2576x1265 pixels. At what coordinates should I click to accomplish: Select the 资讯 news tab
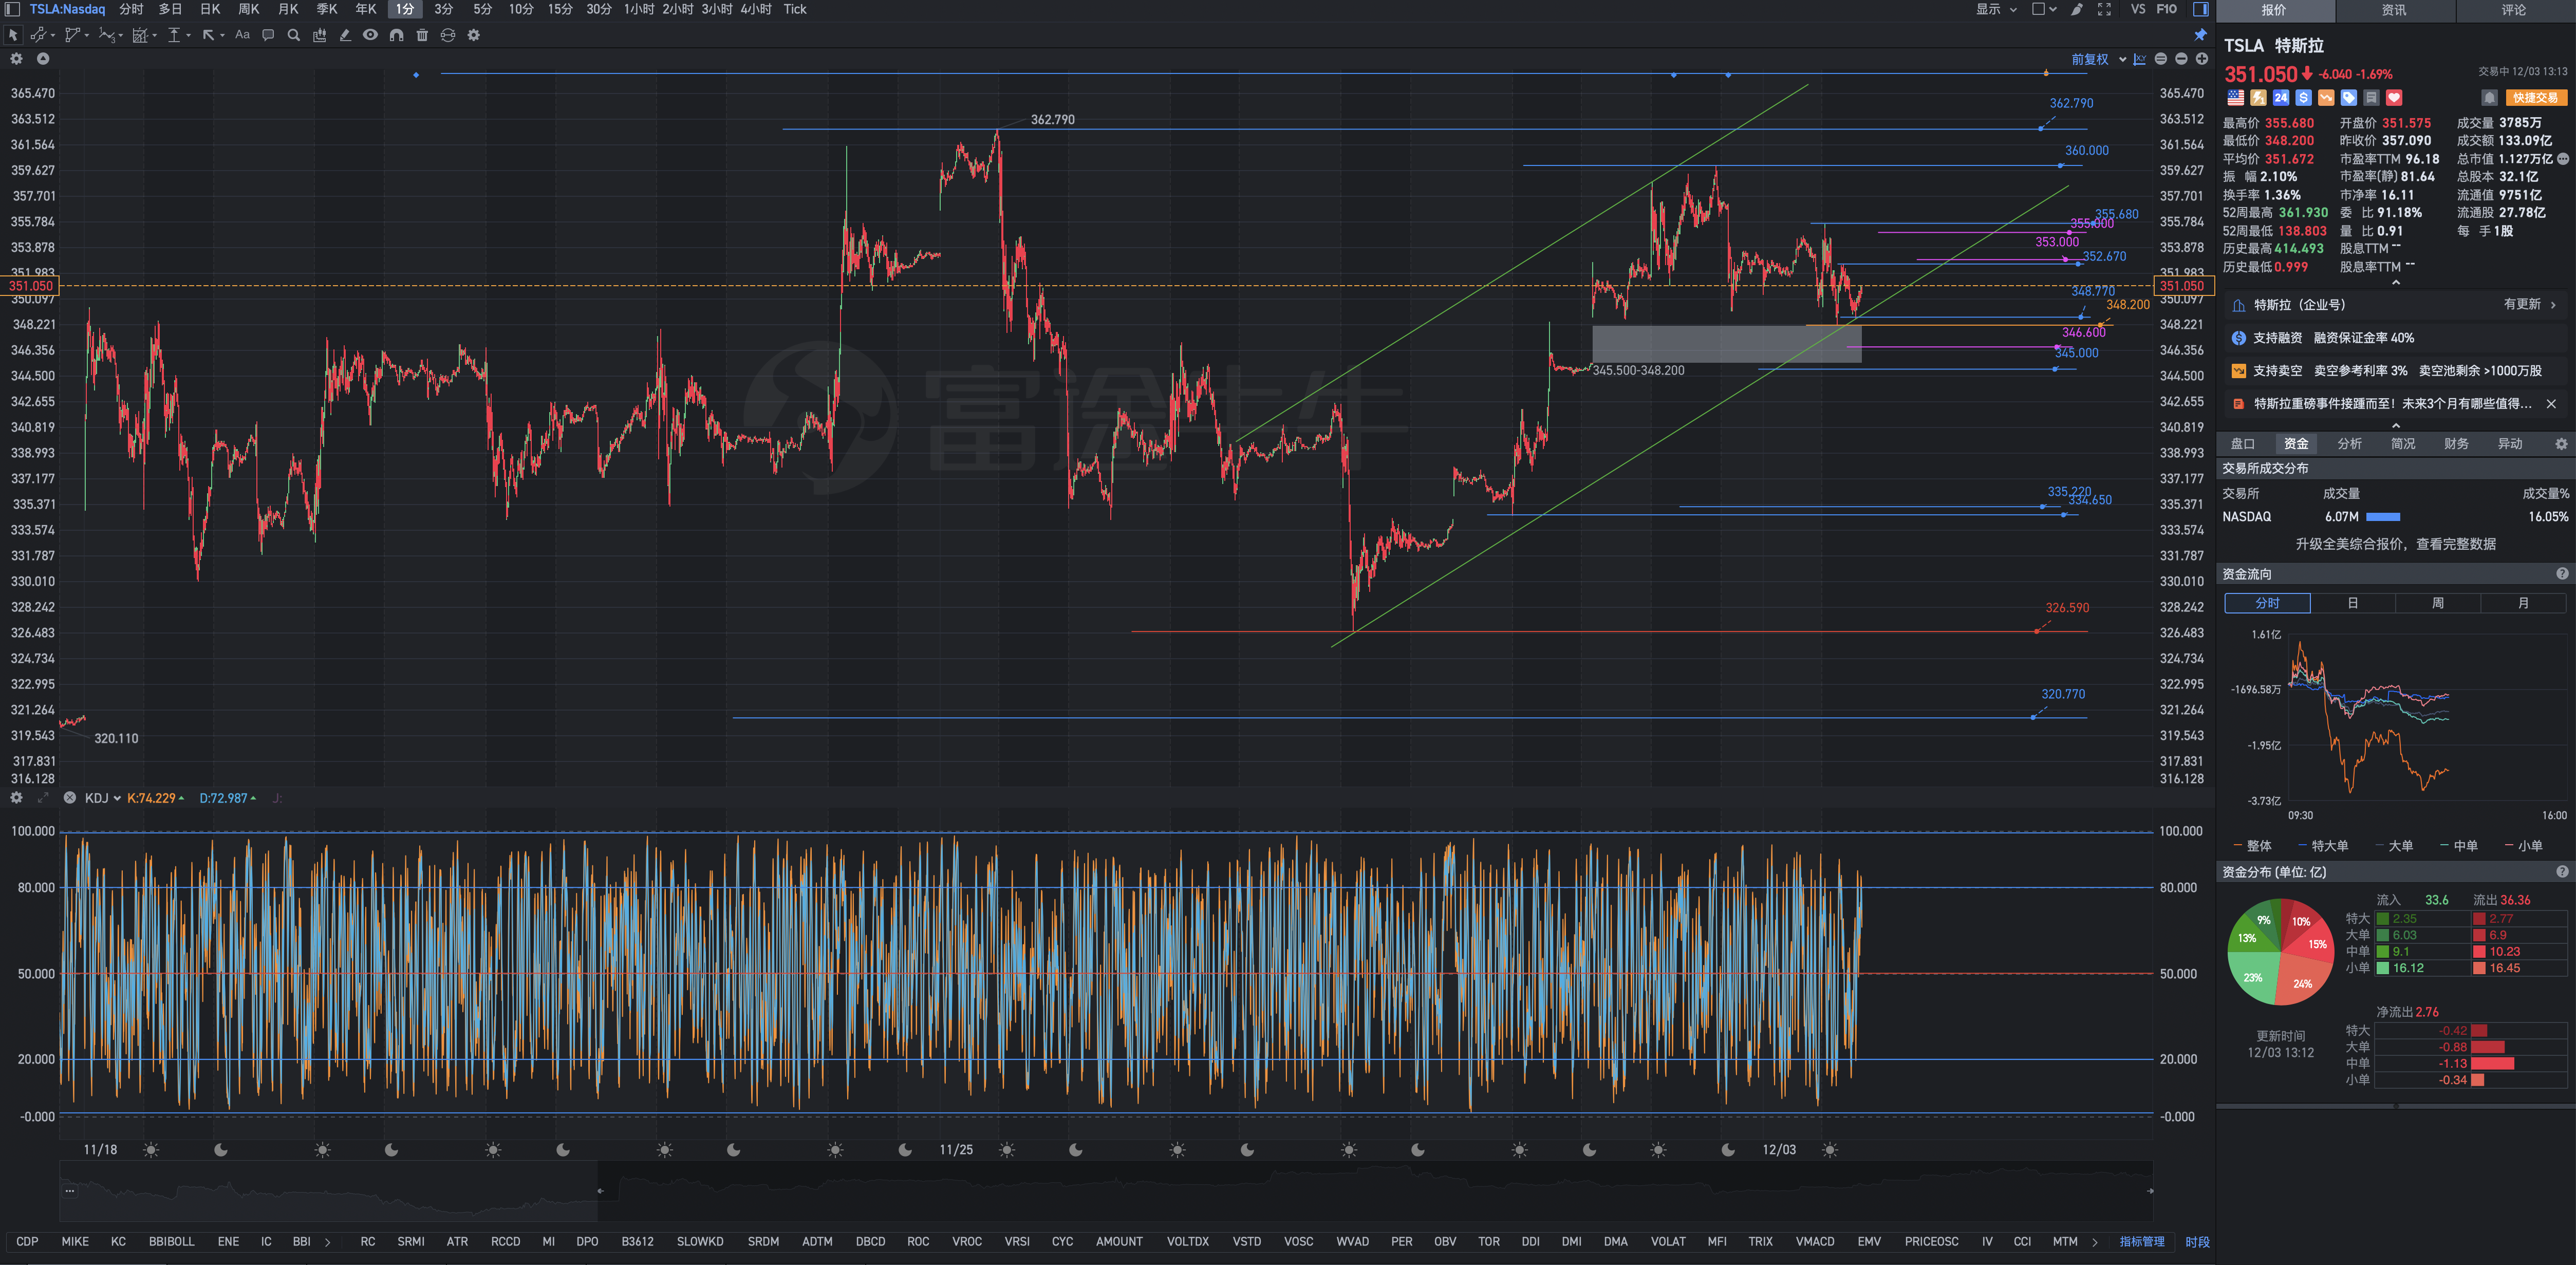[2394, 10]
